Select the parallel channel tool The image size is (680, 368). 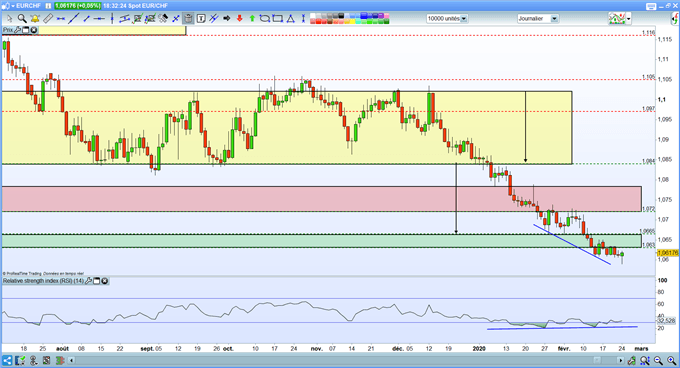click(x=124, y=19)
